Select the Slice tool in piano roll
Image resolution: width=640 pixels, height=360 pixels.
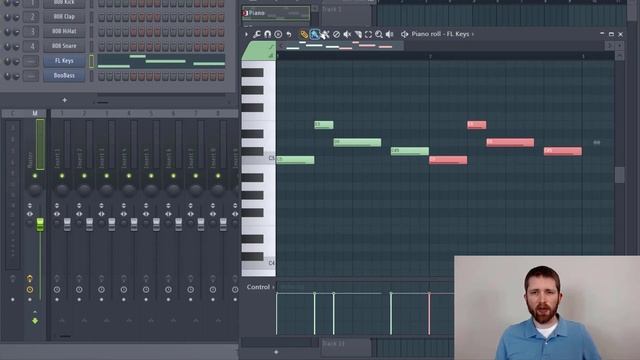[358, 34]
